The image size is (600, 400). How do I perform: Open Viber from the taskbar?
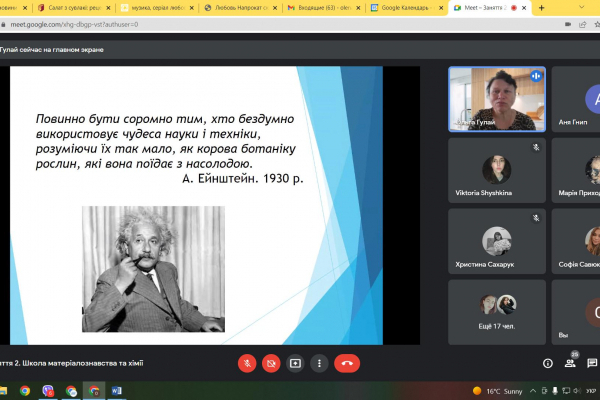[48, 391]
